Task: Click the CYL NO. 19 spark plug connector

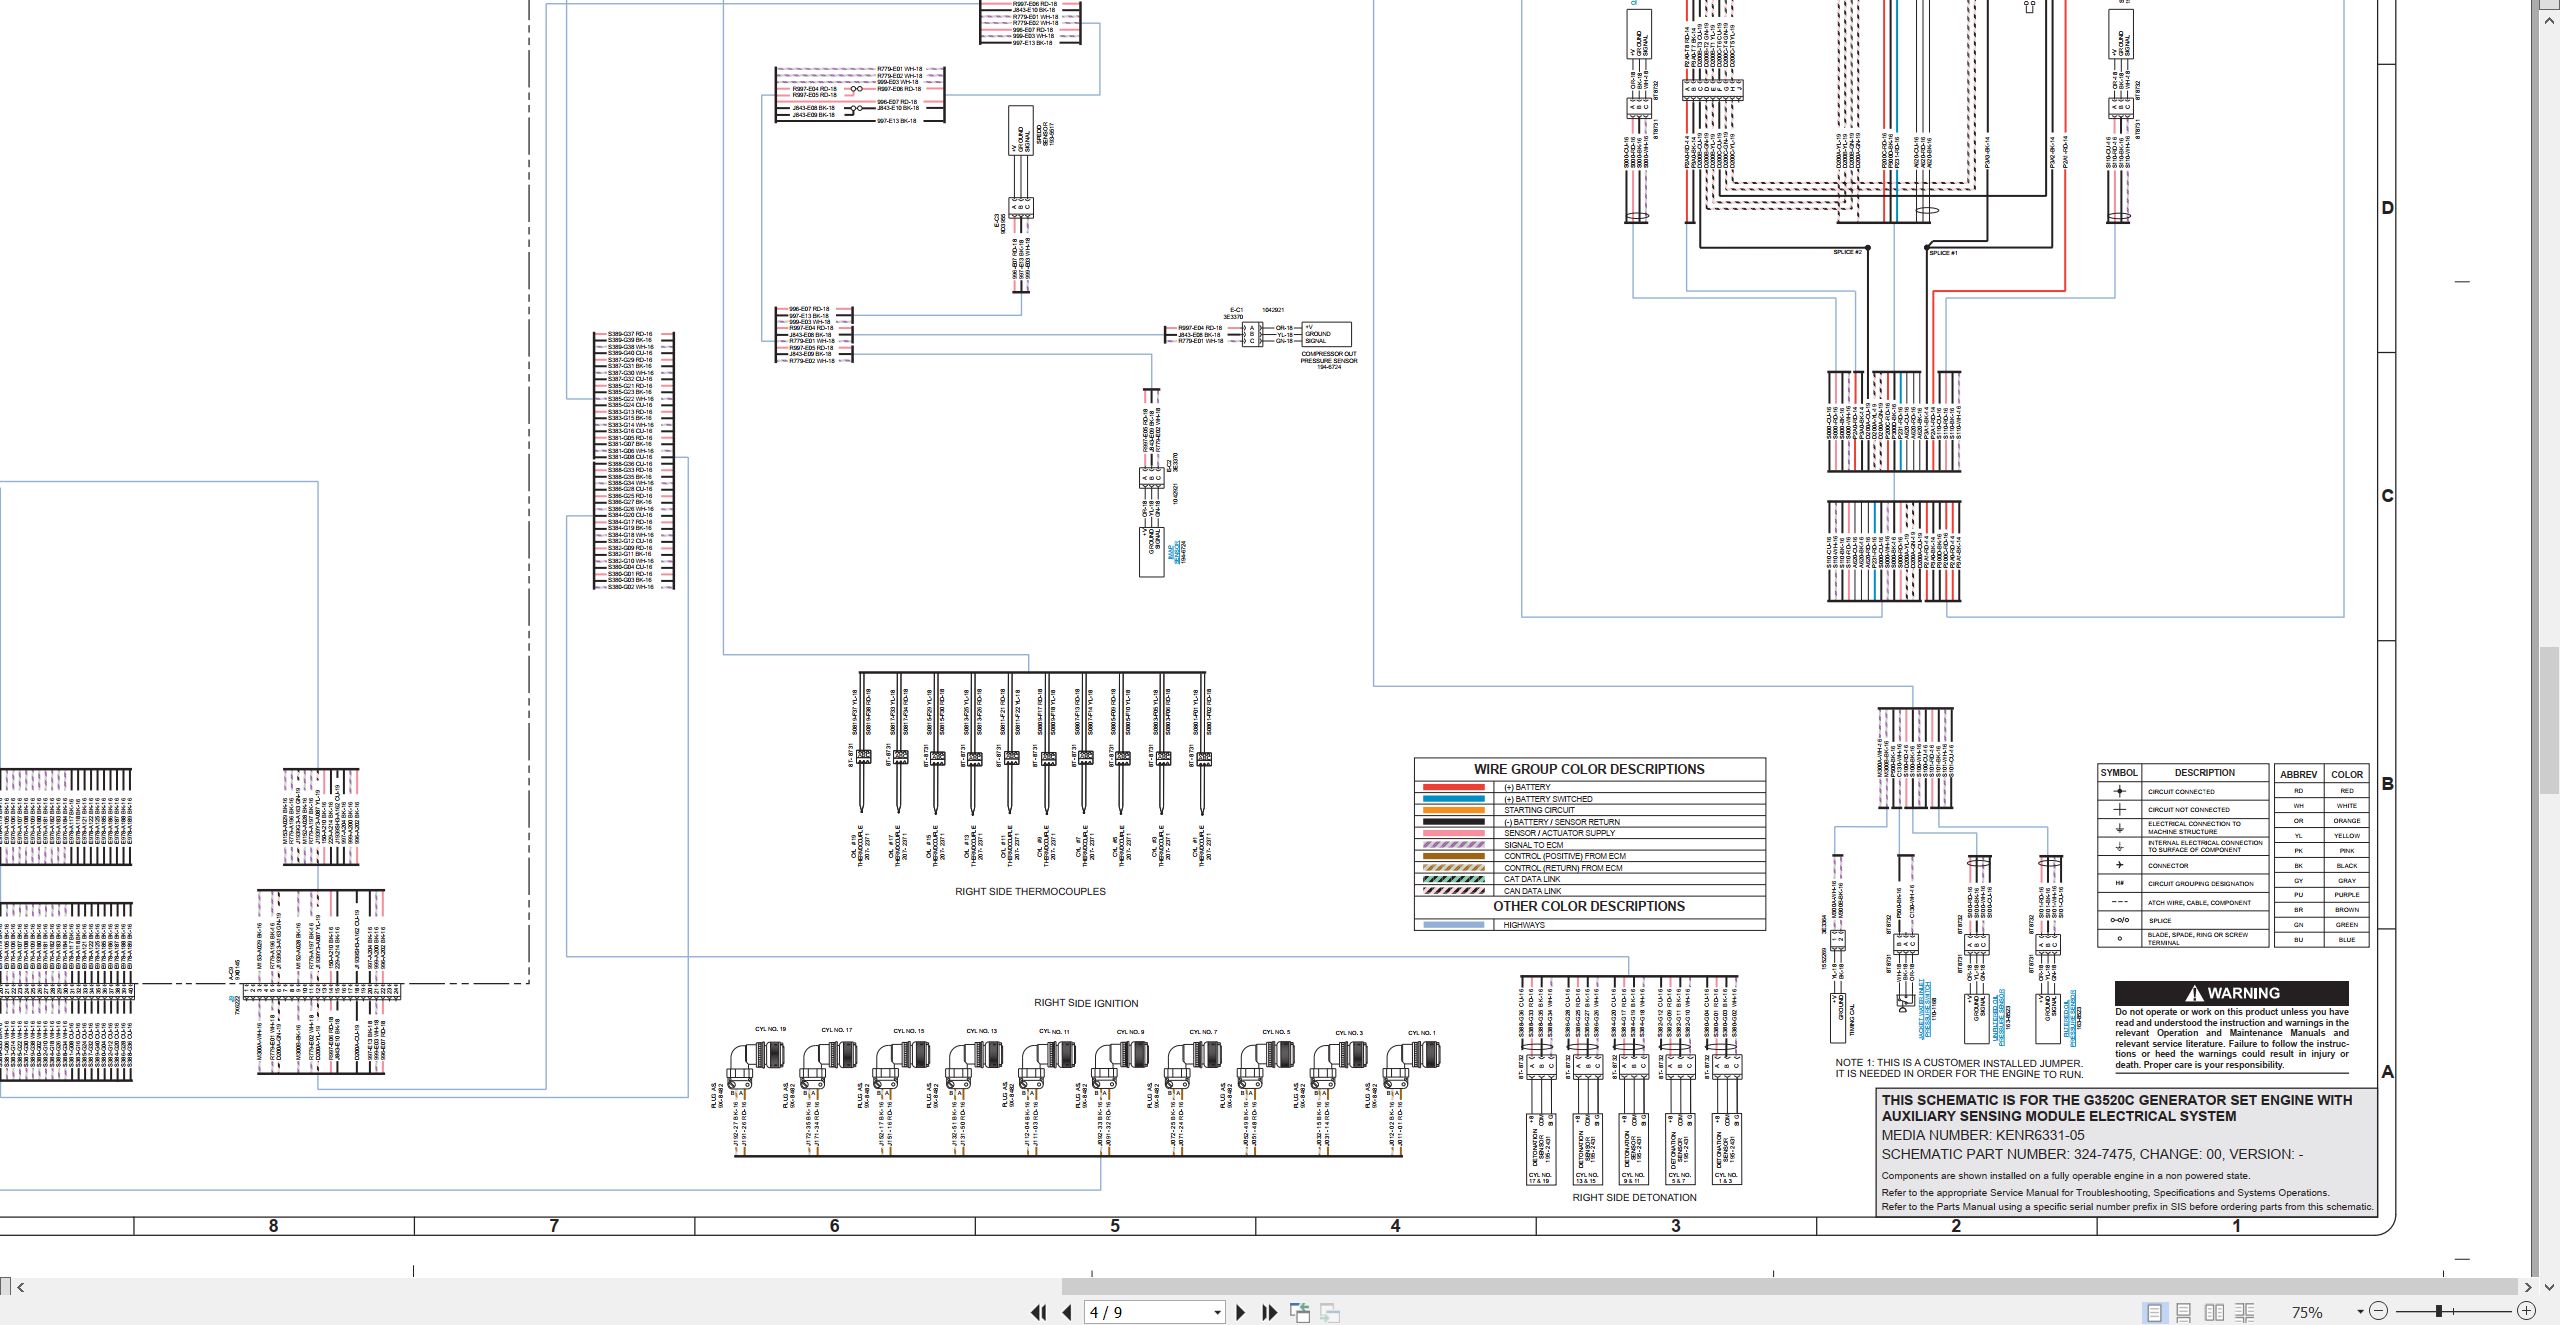Action: (757, 1066)
